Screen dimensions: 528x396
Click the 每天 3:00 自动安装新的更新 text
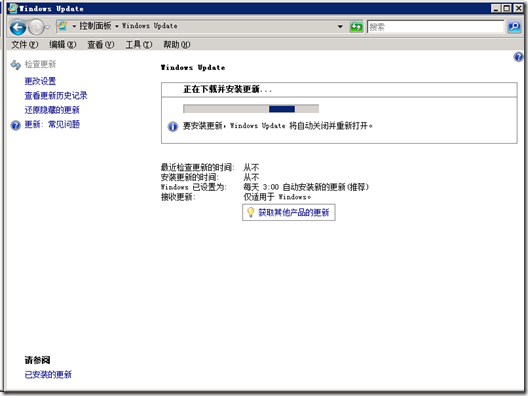pyautogui.click(x=306, y=187)
